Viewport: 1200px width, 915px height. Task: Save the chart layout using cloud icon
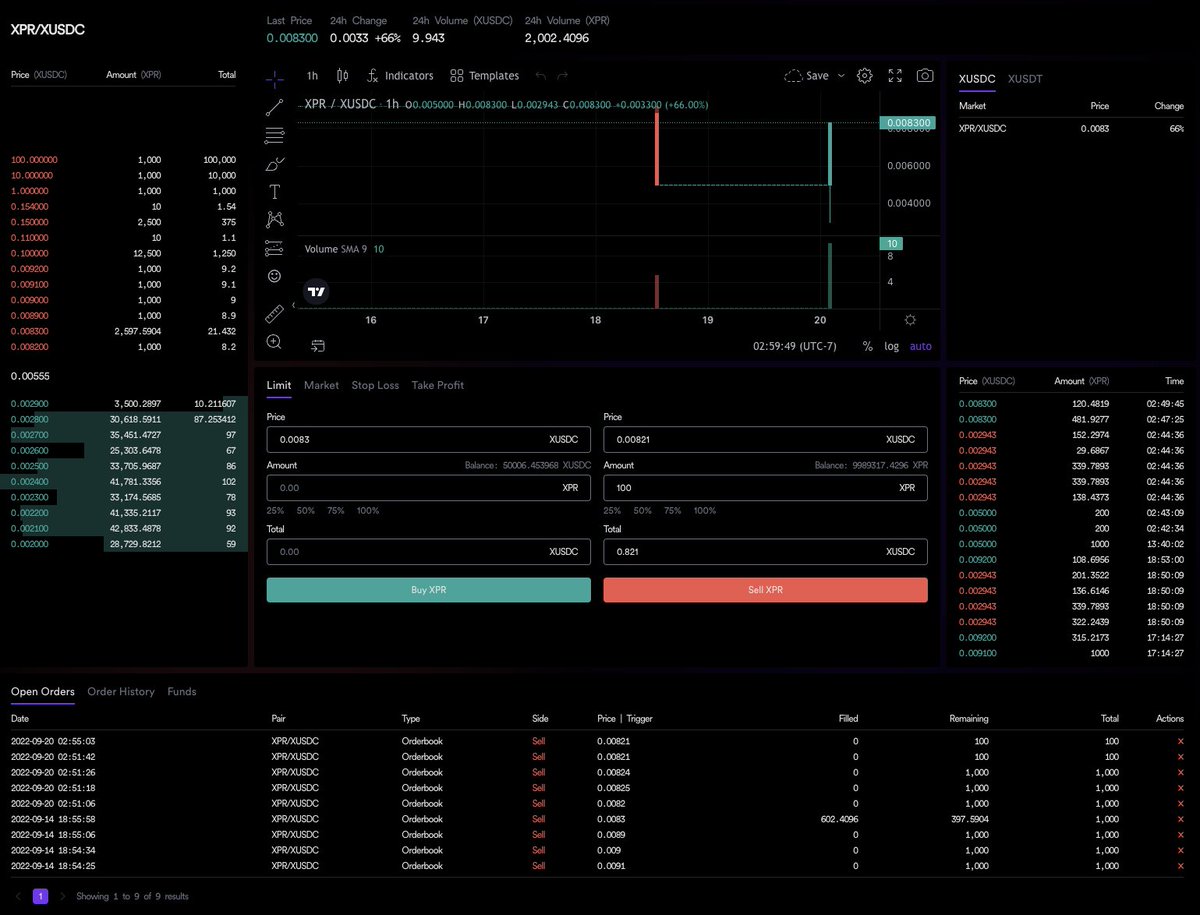[x=806, y=76]
